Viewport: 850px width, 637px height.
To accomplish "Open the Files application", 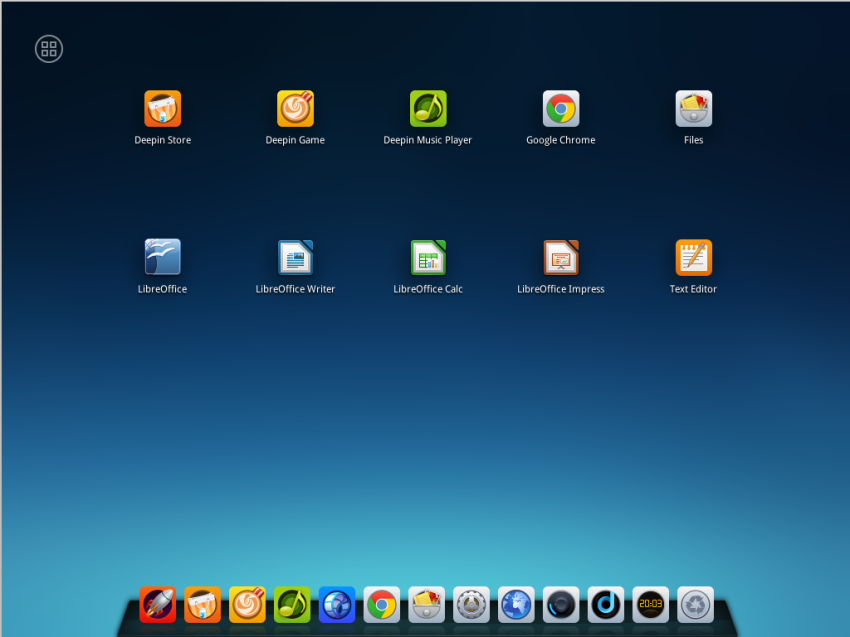I will (x=693, y=107).
